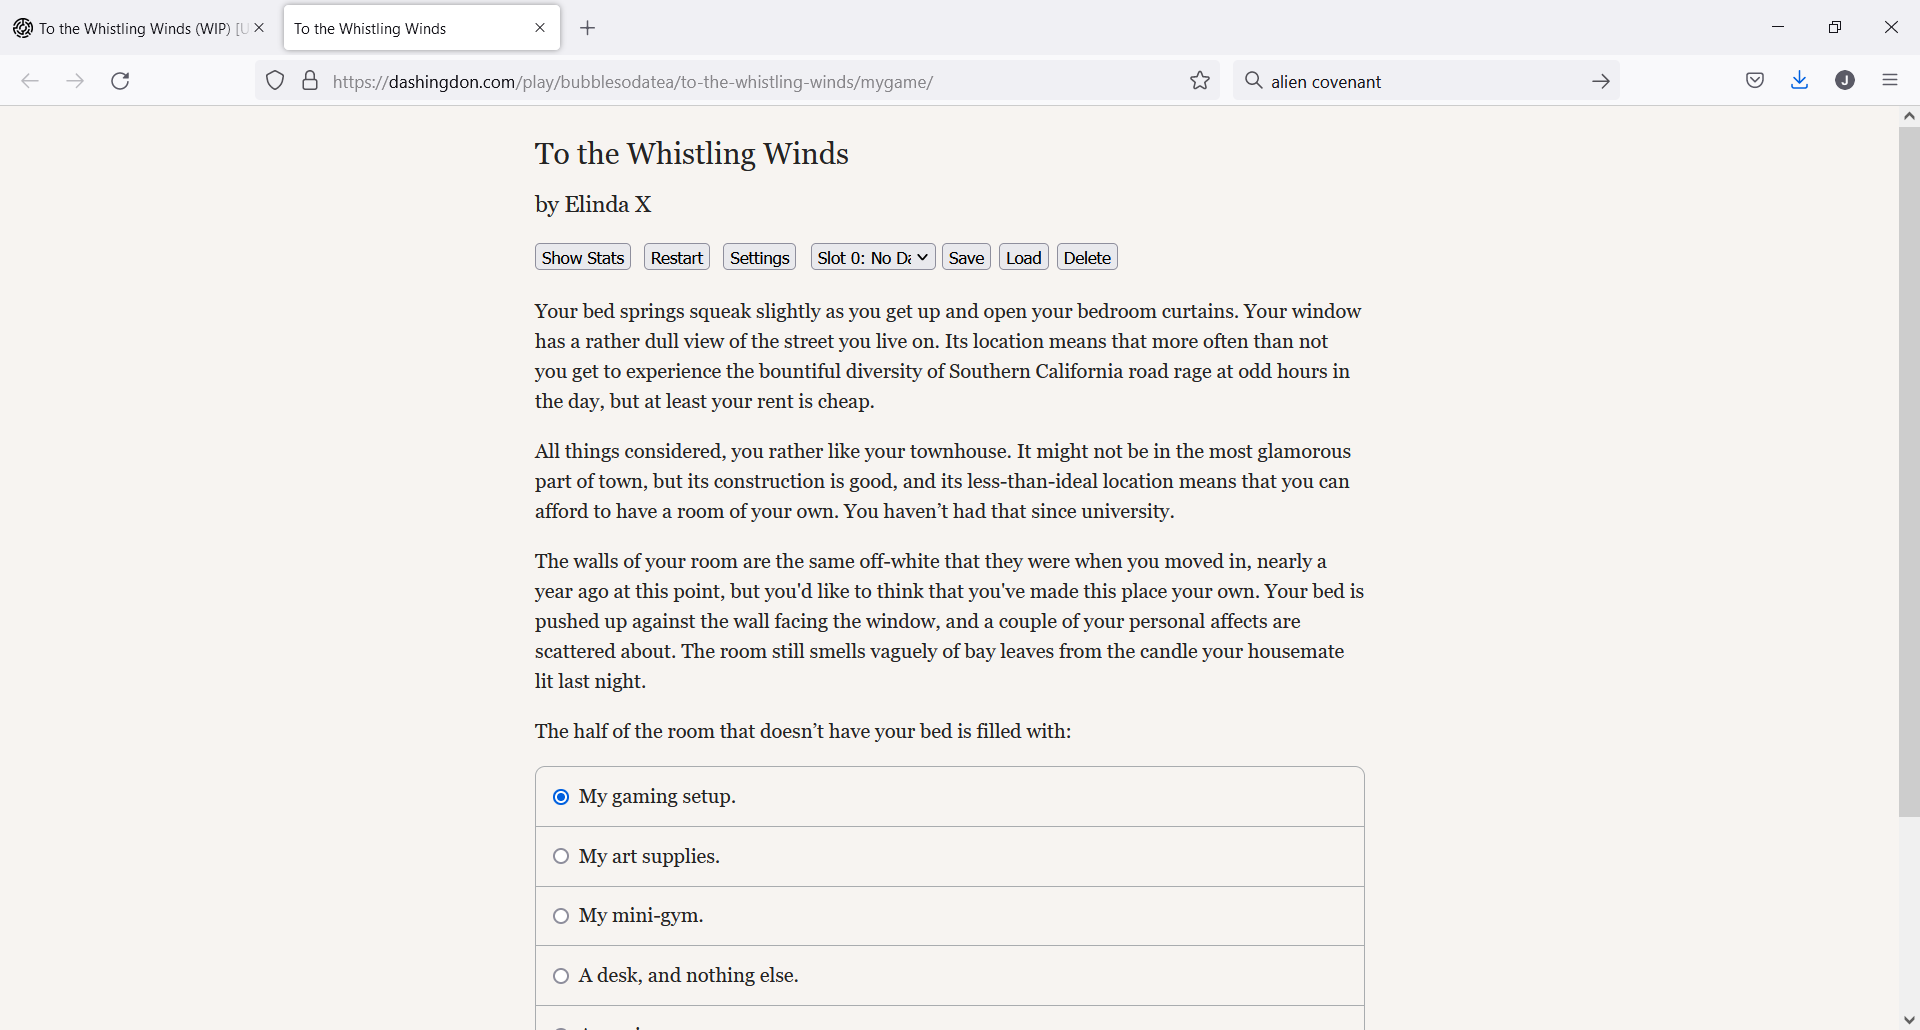
Task: Bookmark this page with the star icon
Action: [x=1200, y=81]
